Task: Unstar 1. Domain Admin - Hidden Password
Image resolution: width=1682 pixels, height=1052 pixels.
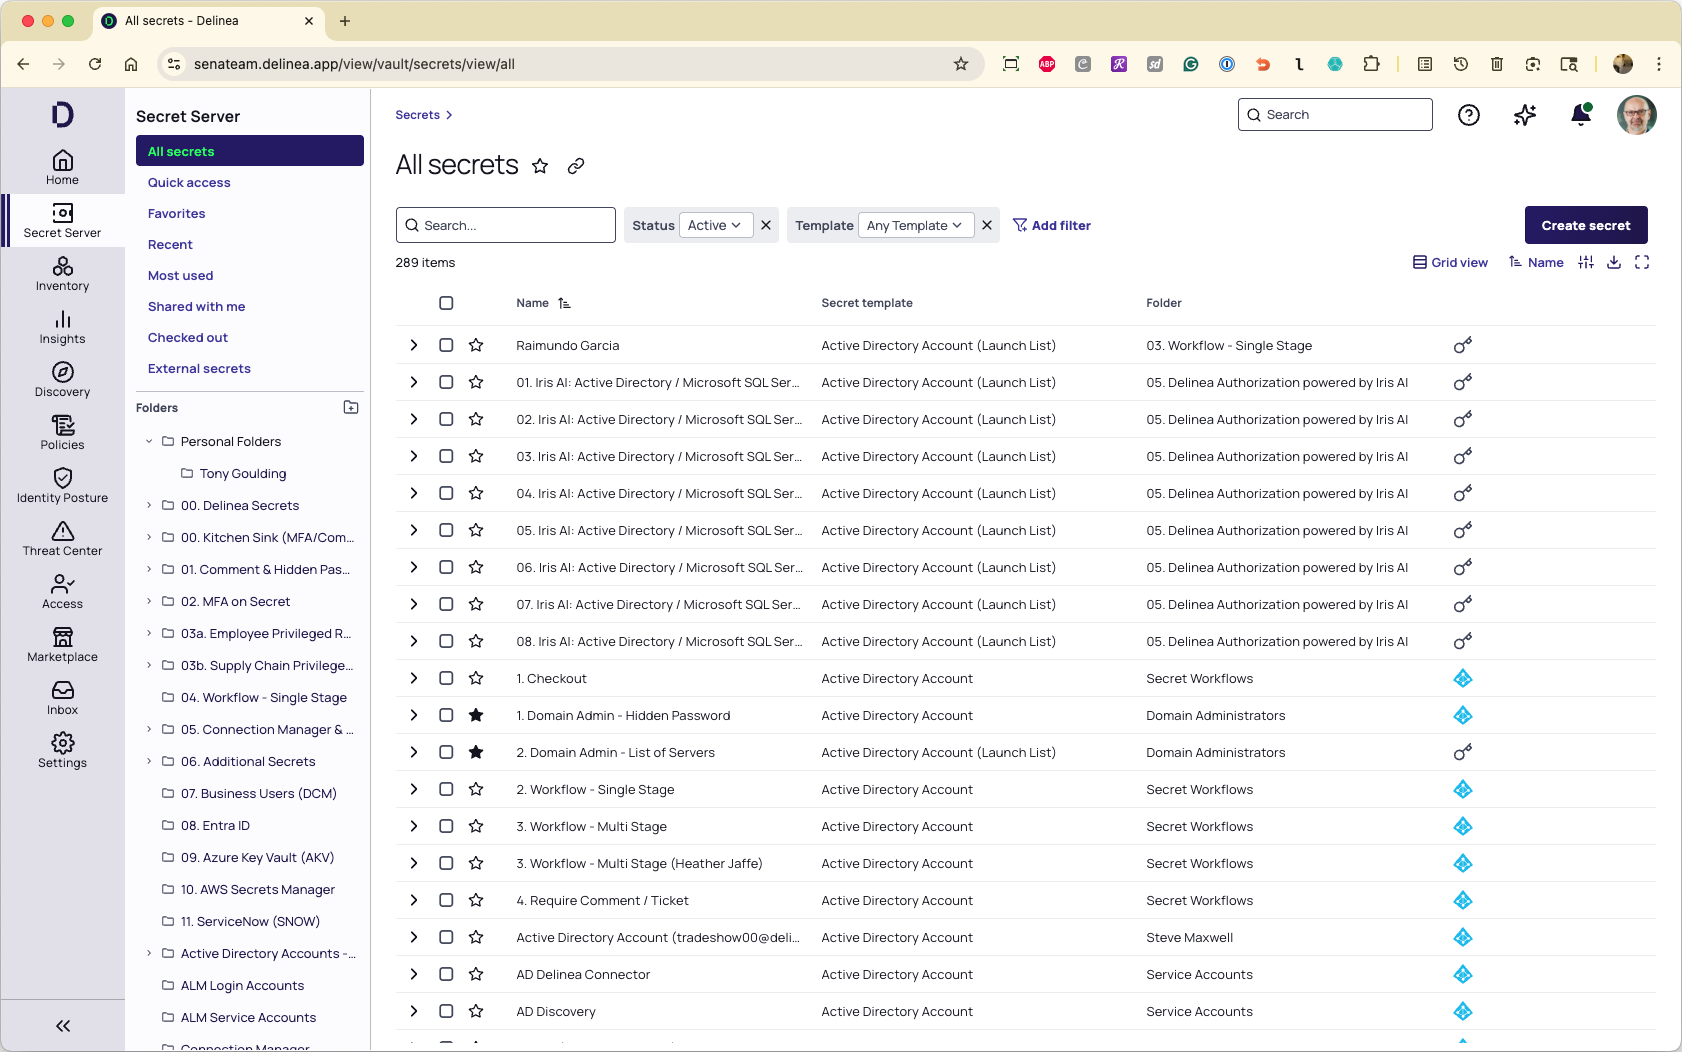Action: click(x=476, y=715)
